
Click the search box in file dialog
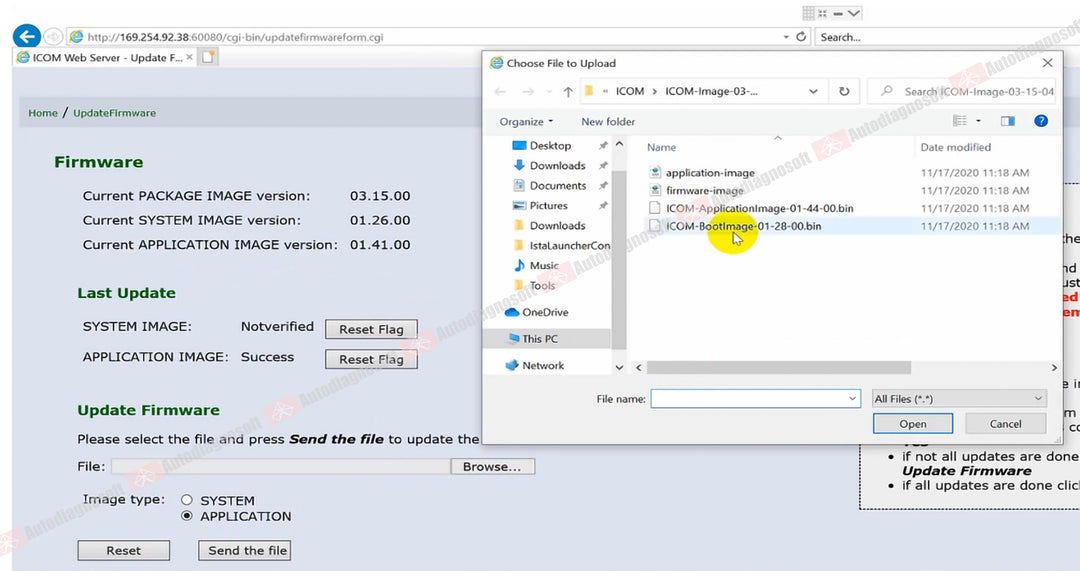tap(962, 92)
